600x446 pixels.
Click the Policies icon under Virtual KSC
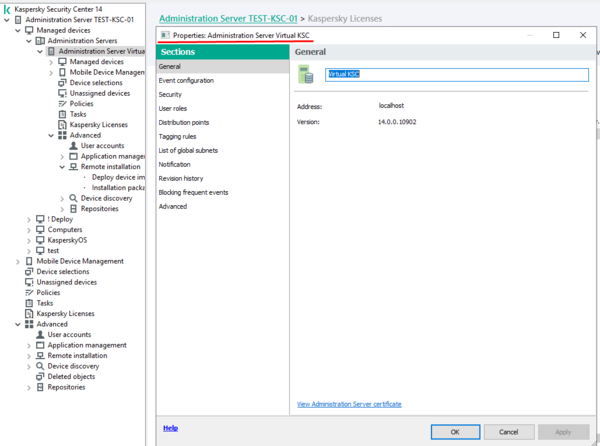point(62,104)
